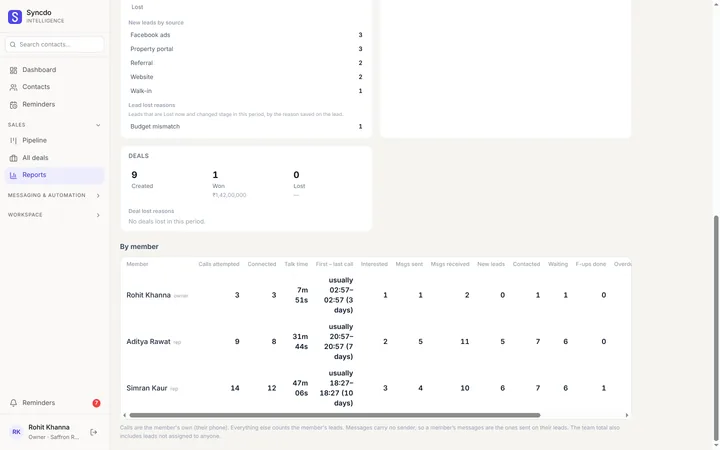Click the Talk time column header
The image size is (720, 450).
[296, 264]
